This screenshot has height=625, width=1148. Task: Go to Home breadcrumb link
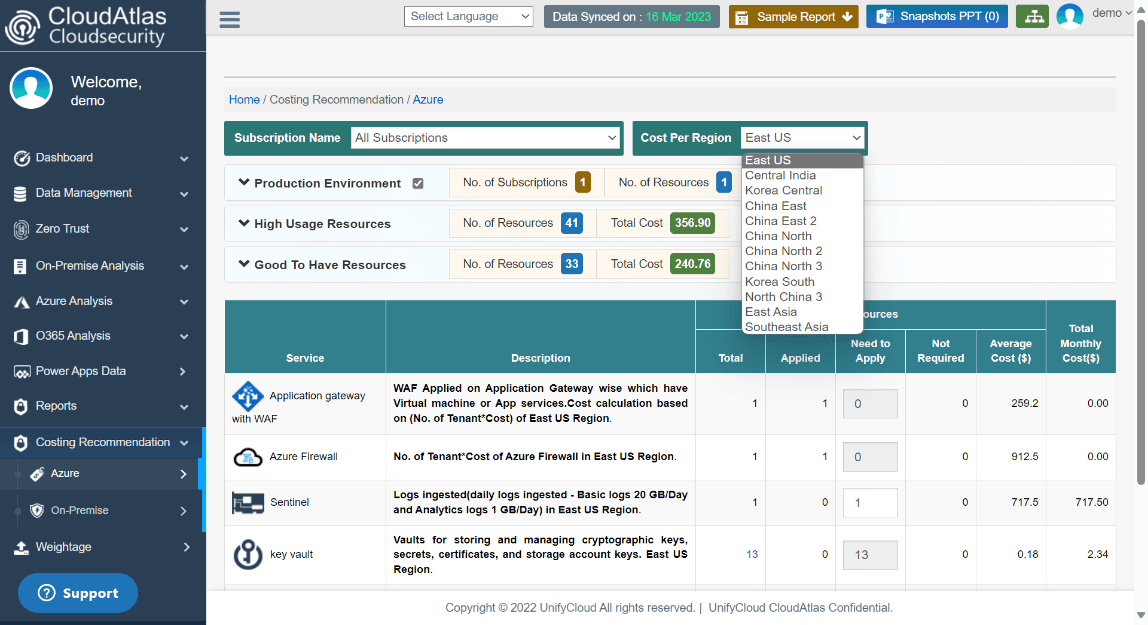pos(244,100)
